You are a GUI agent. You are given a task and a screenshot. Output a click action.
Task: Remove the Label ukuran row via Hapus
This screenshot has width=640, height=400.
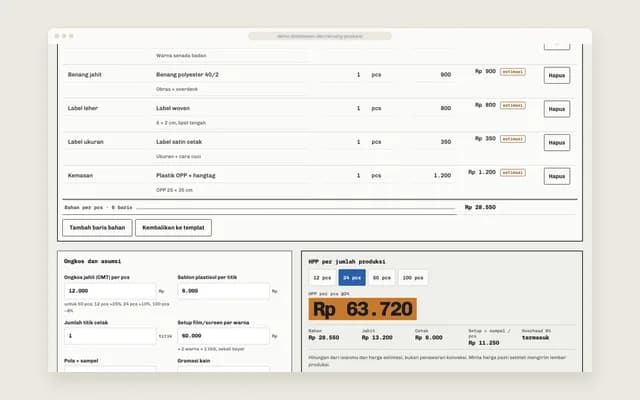[x=557, y=142]
